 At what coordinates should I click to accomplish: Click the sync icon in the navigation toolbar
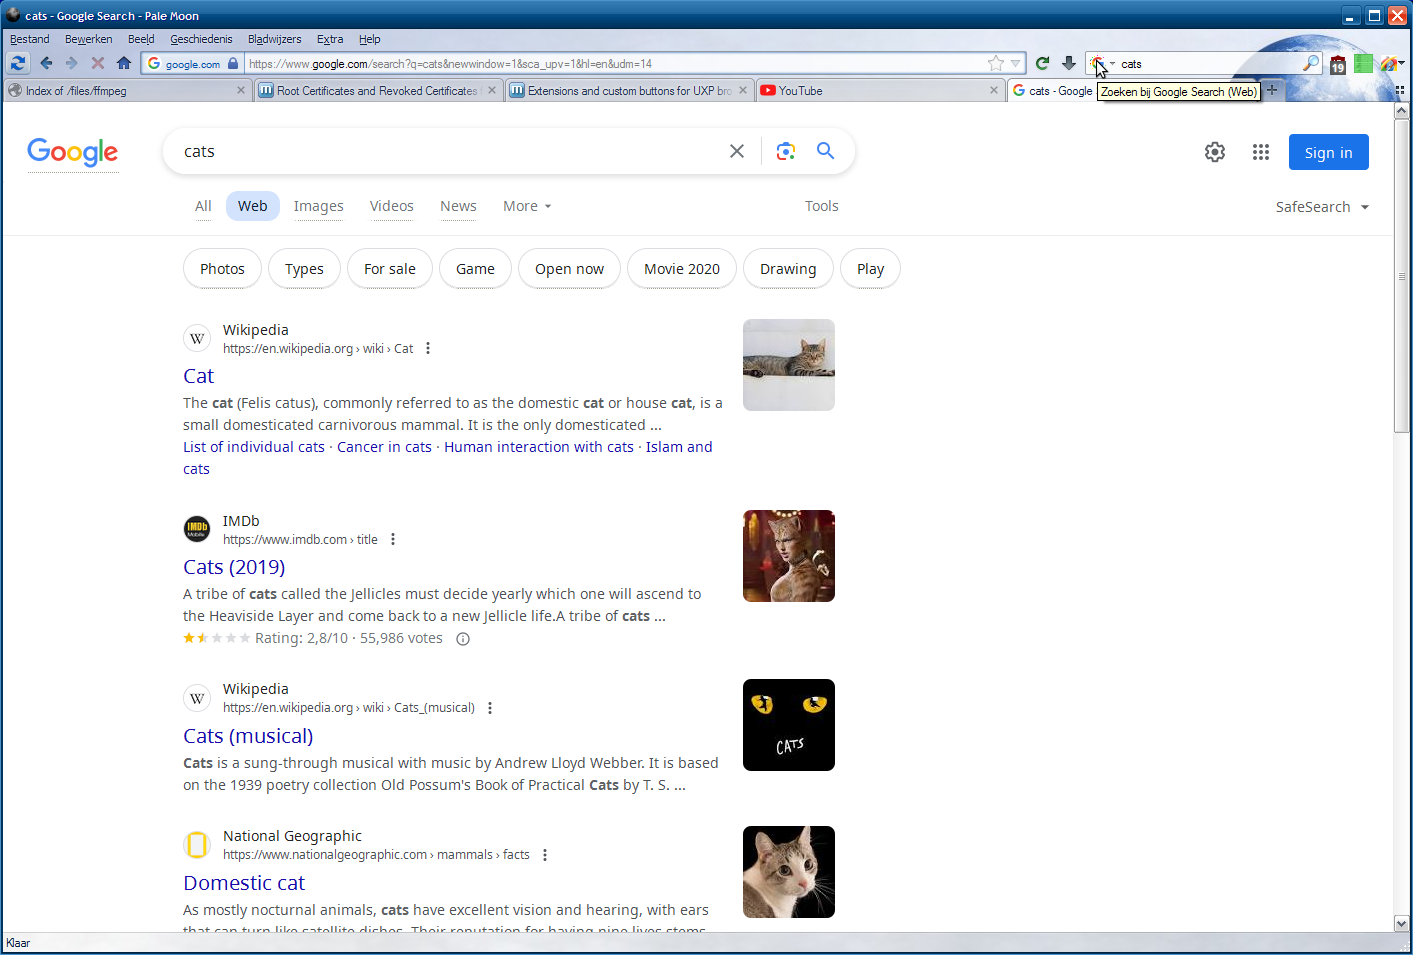pyautogui.click(x=18, y=63)
